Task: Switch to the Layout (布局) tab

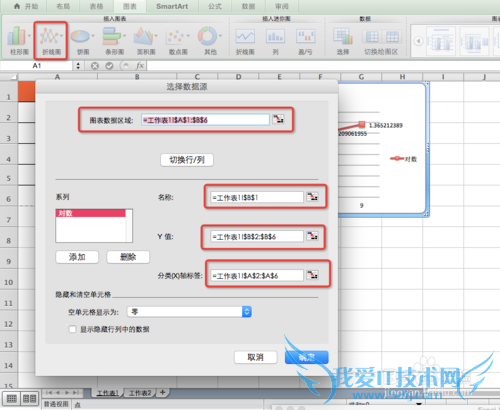Action: click(x=63, y=6)
